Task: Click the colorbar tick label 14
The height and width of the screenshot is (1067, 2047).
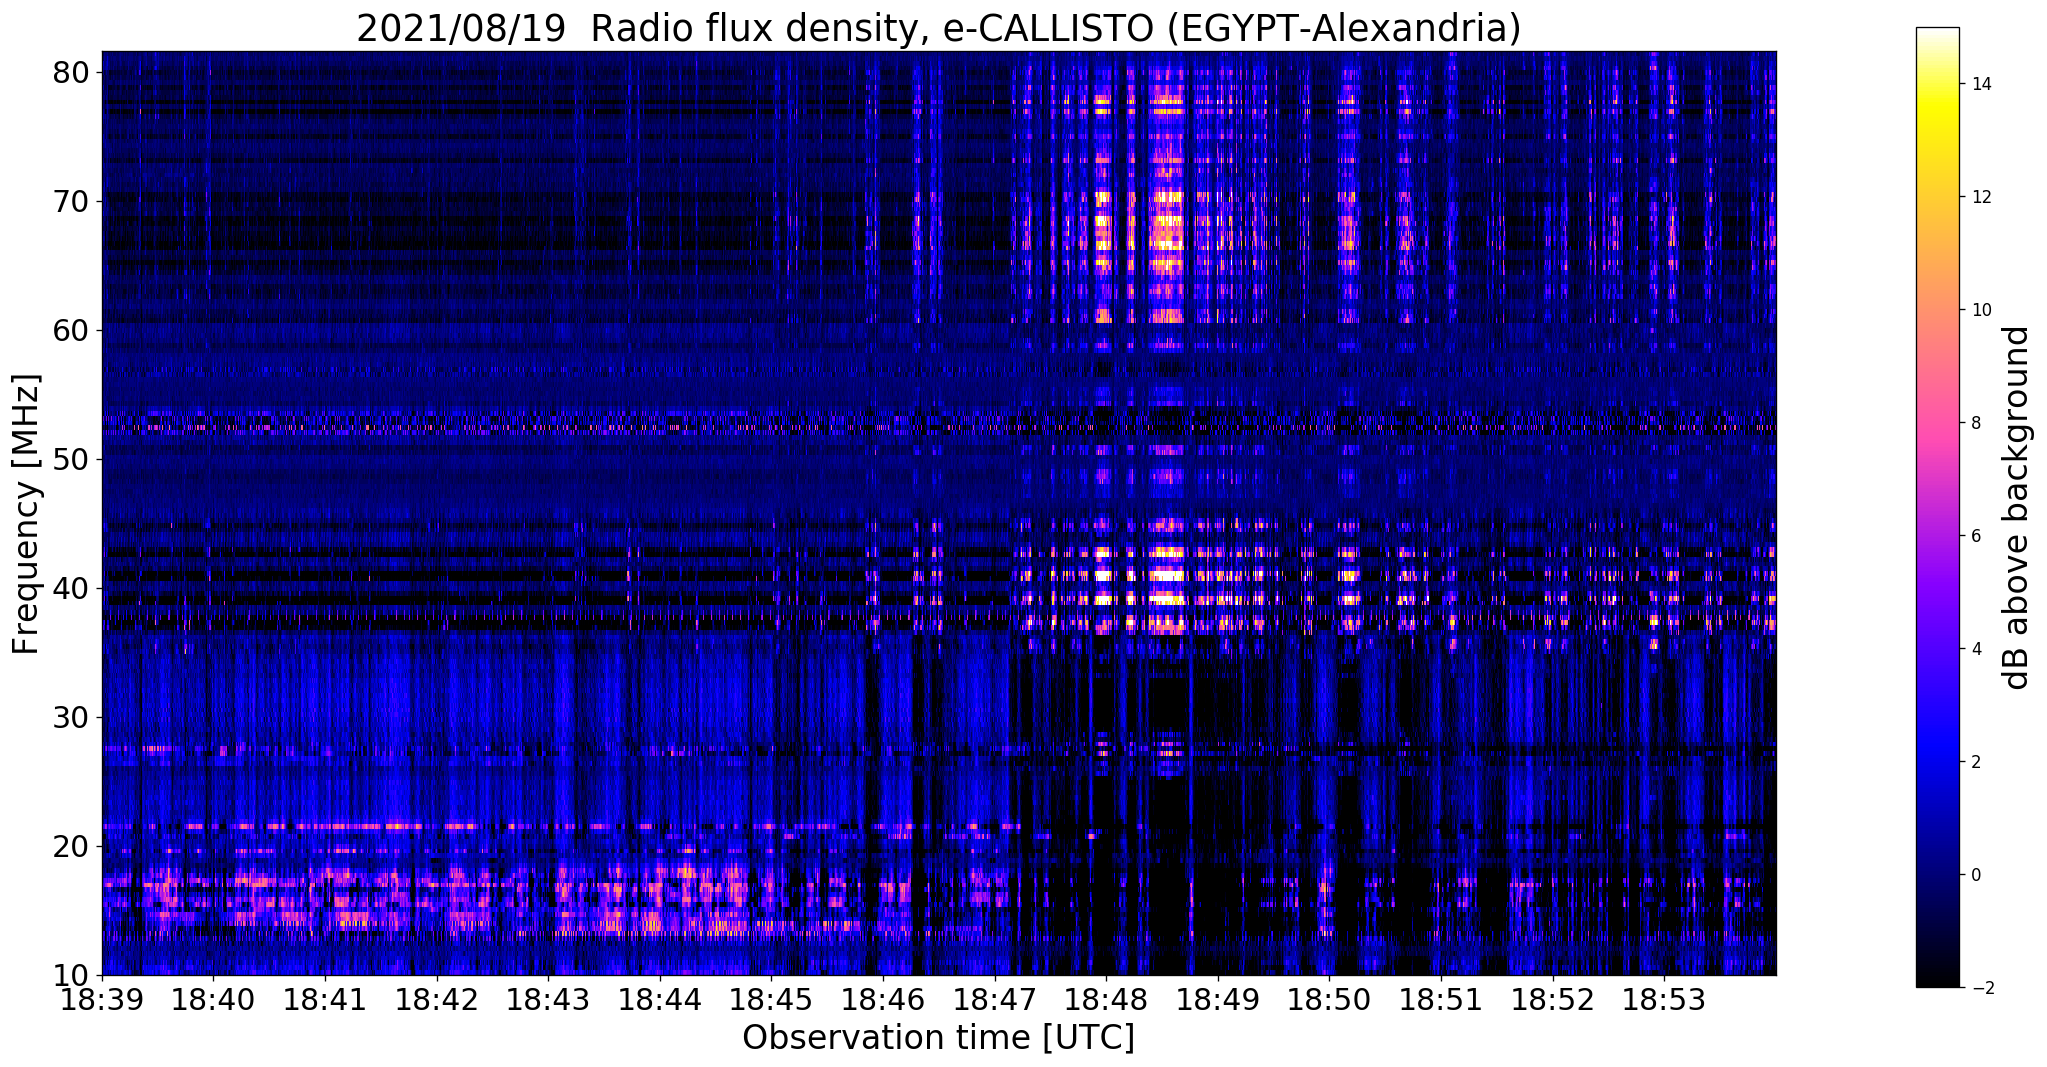Action: (x=1981, y=84)
